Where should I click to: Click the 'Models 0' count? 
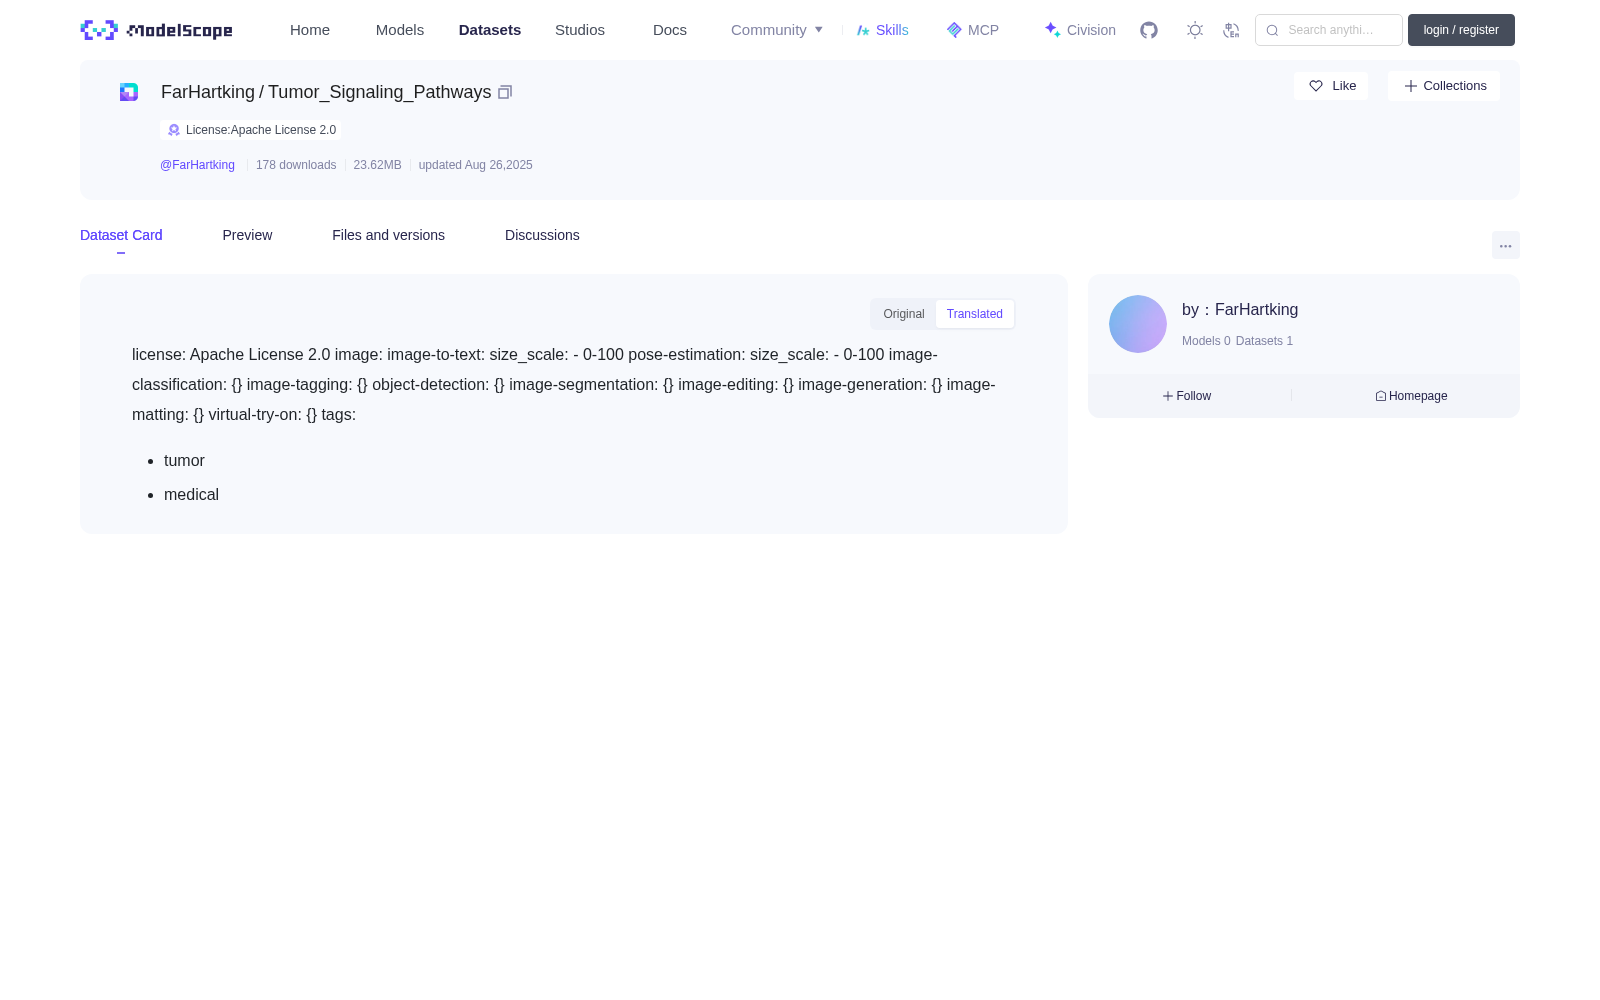pos(1206,341)
